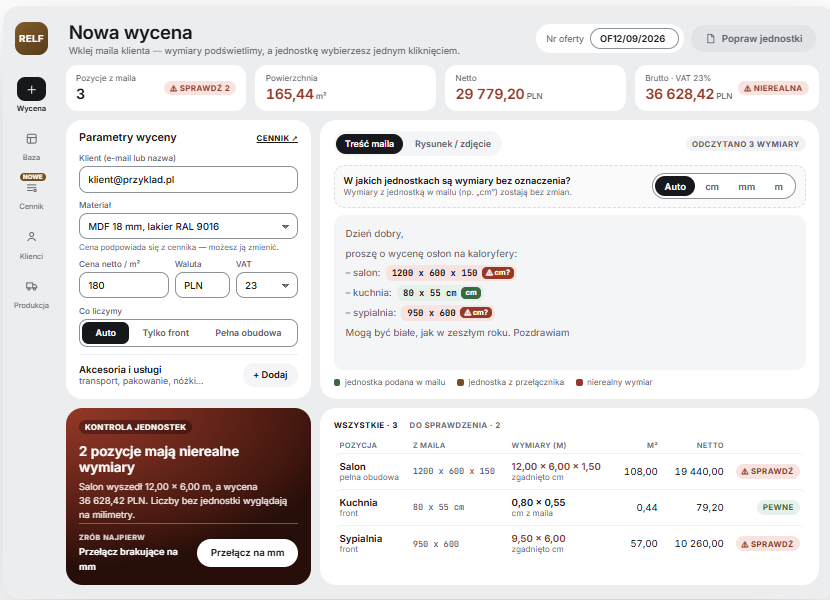The width and height of the screenshot is (830, 600).
Task: Click the cm? warning tag on sypialnia dimensions
Action: pos(476,312)
